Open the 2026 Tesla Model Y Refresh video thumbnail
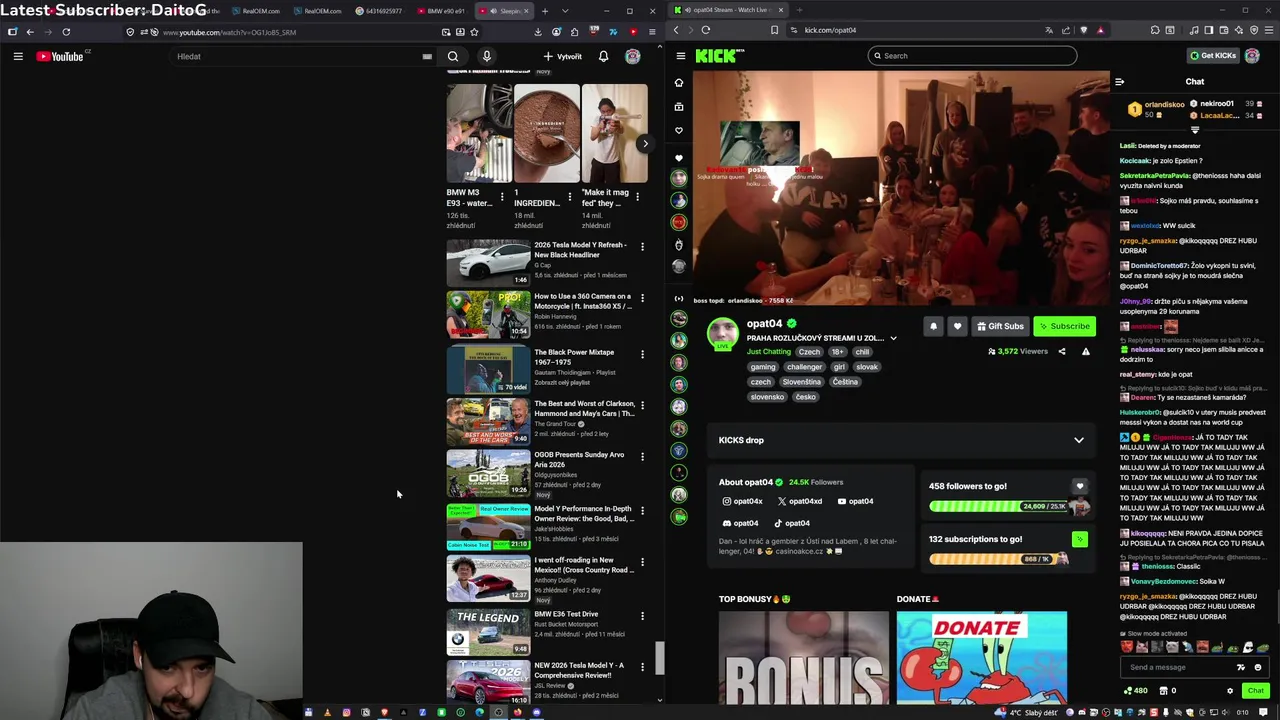The image size is (1280, 720). point(488,263)
